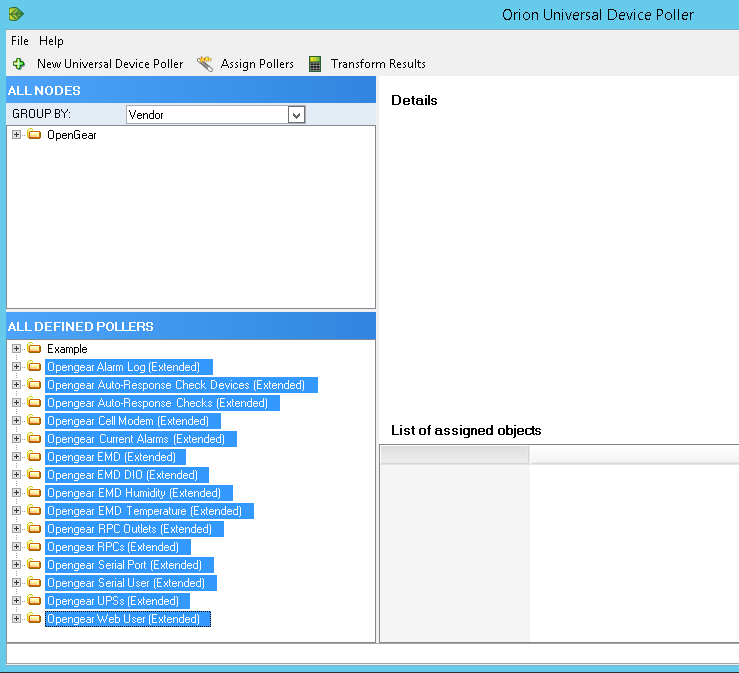
Task: Click folder icon for Opengear Current Alarms
Action: pyautogui.click(x=34, y=438)
